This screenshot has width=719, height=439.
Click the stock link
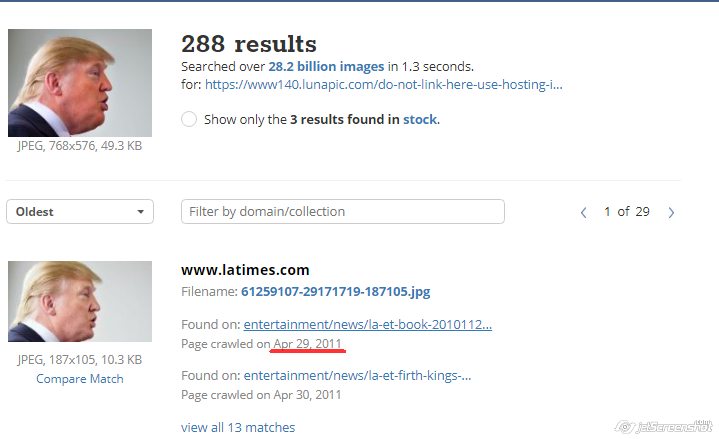[420, 119]
